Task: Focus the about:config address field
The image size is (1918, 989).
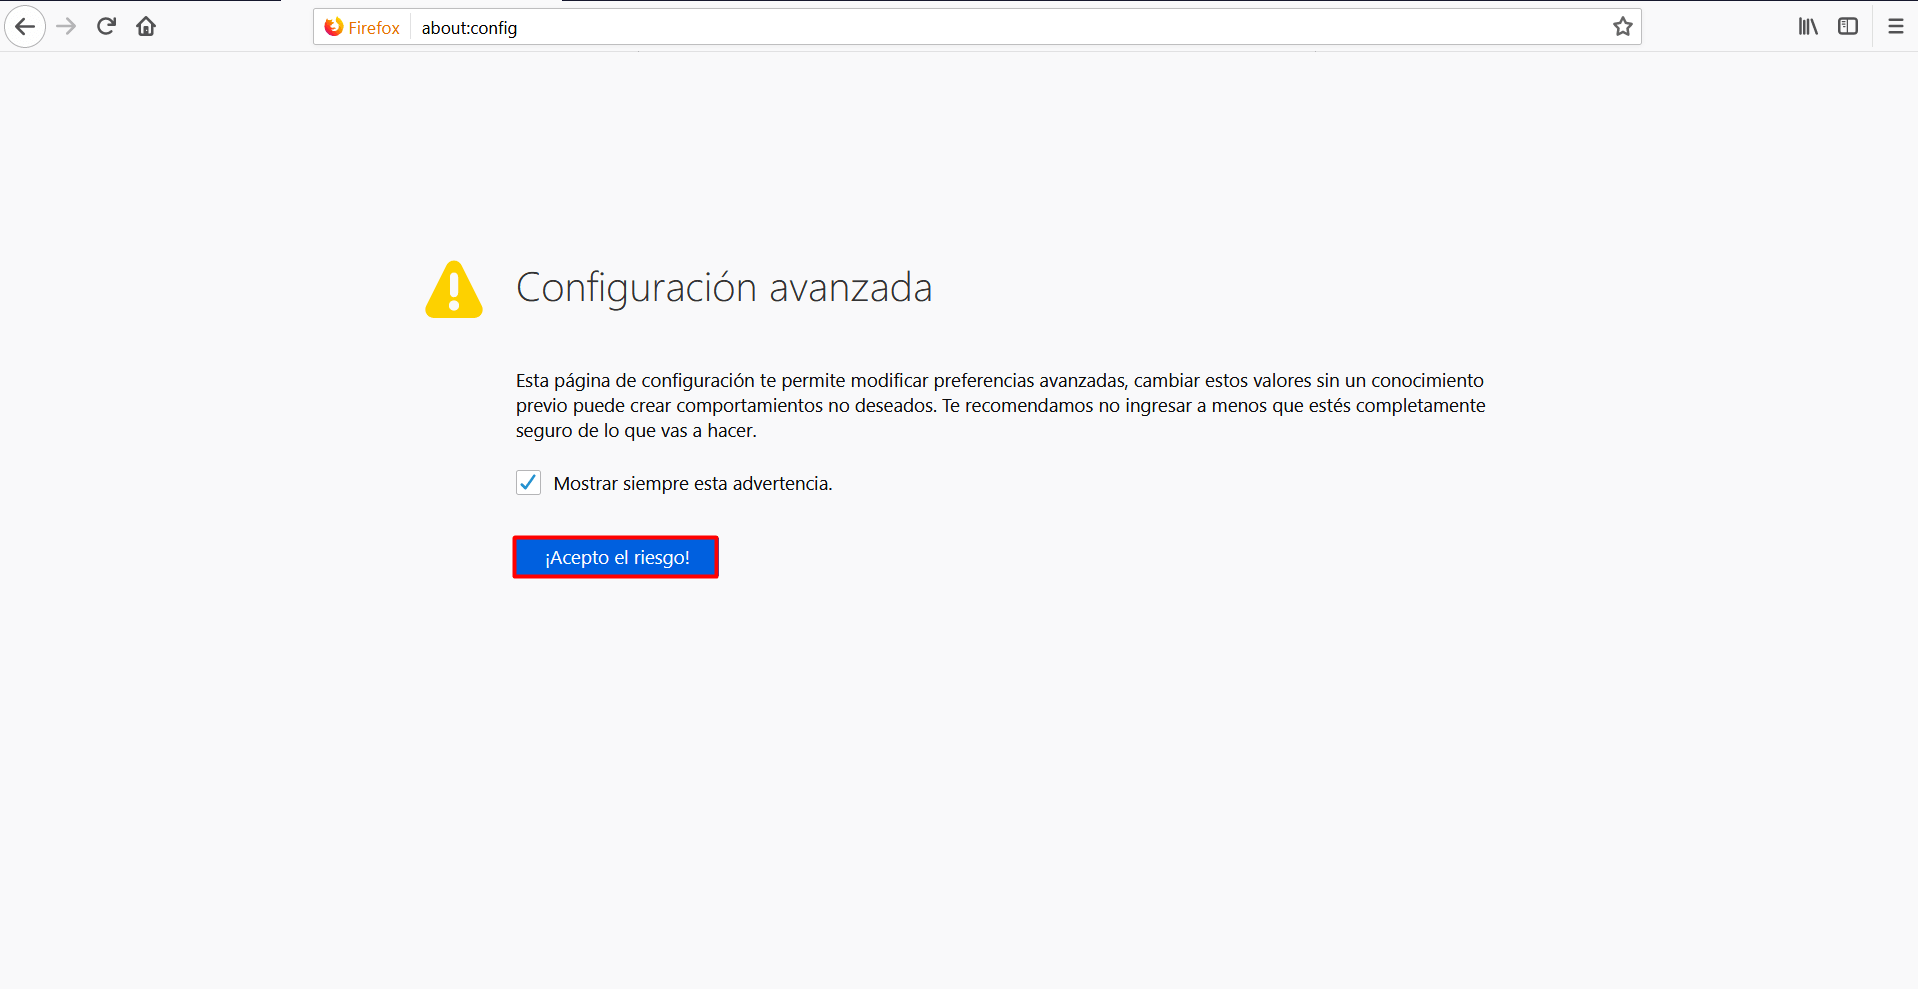Action: (900, 28)
